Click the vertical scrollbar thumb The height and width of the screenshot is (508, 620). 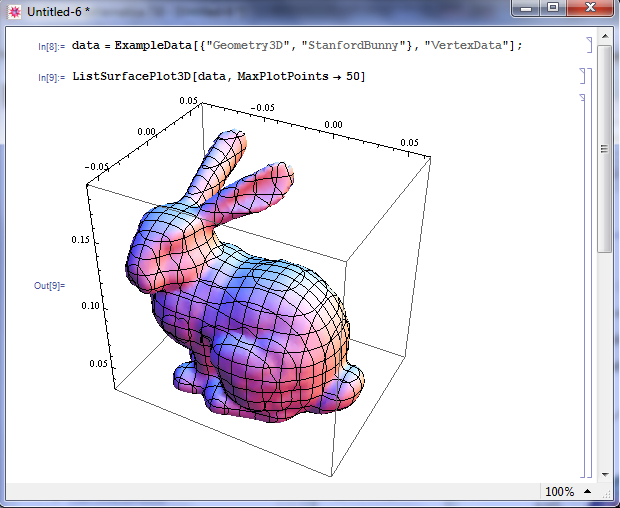pos(605,149)
